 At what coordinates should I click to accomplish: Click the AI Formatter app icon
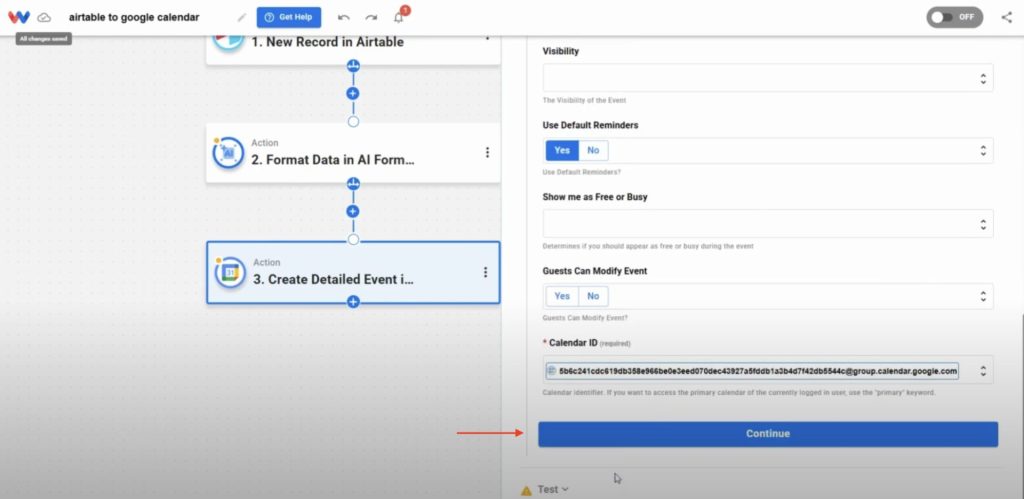point(228,152)
